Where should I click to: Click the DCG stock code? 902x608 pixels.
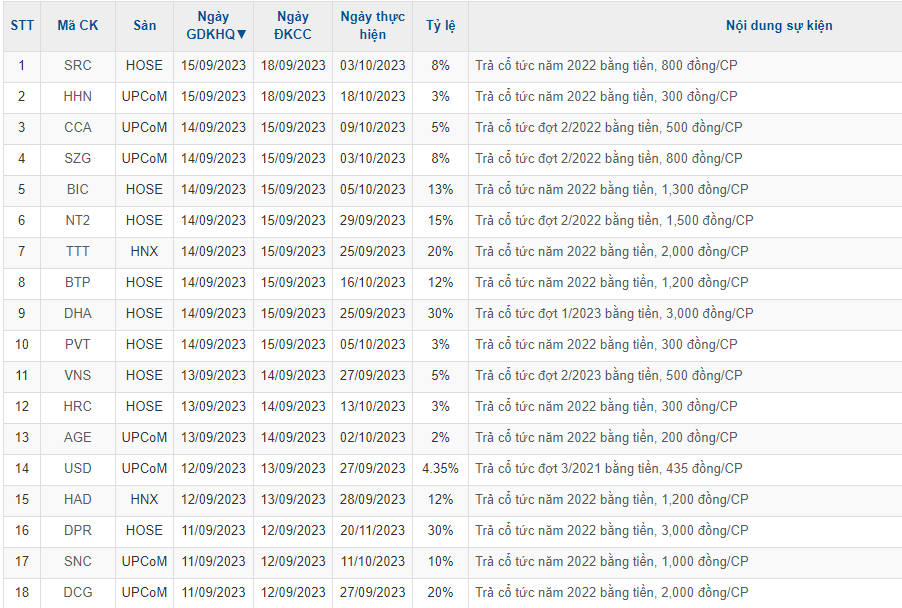tap(77, 593)
